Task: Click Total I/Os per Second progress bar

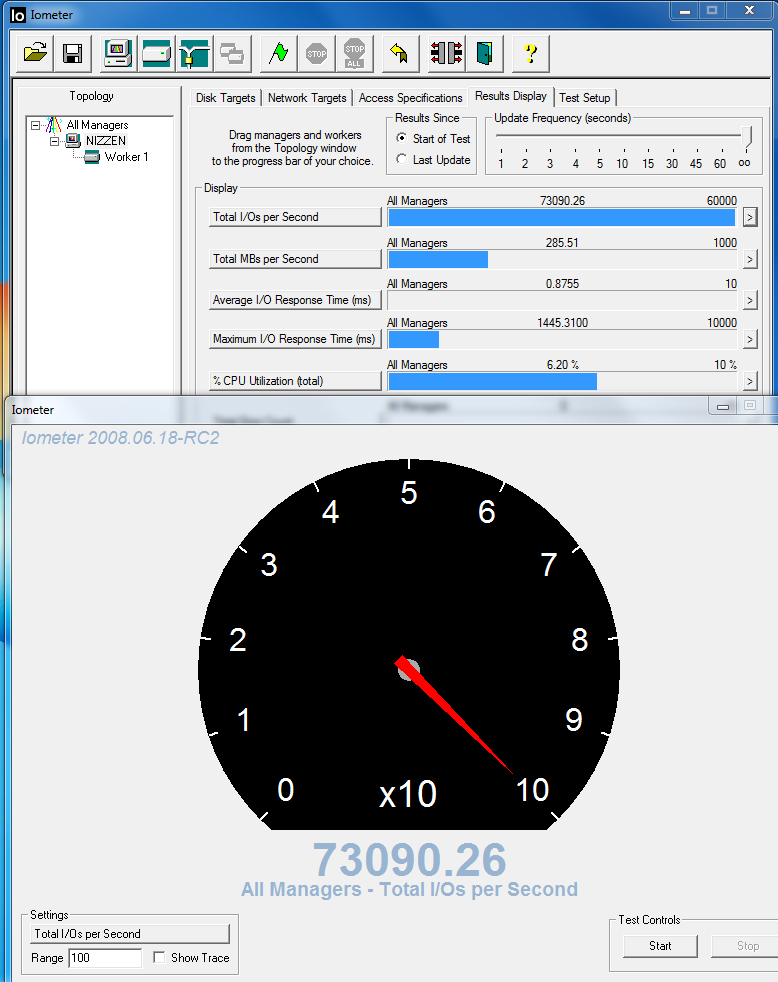Action: point(563,217)
